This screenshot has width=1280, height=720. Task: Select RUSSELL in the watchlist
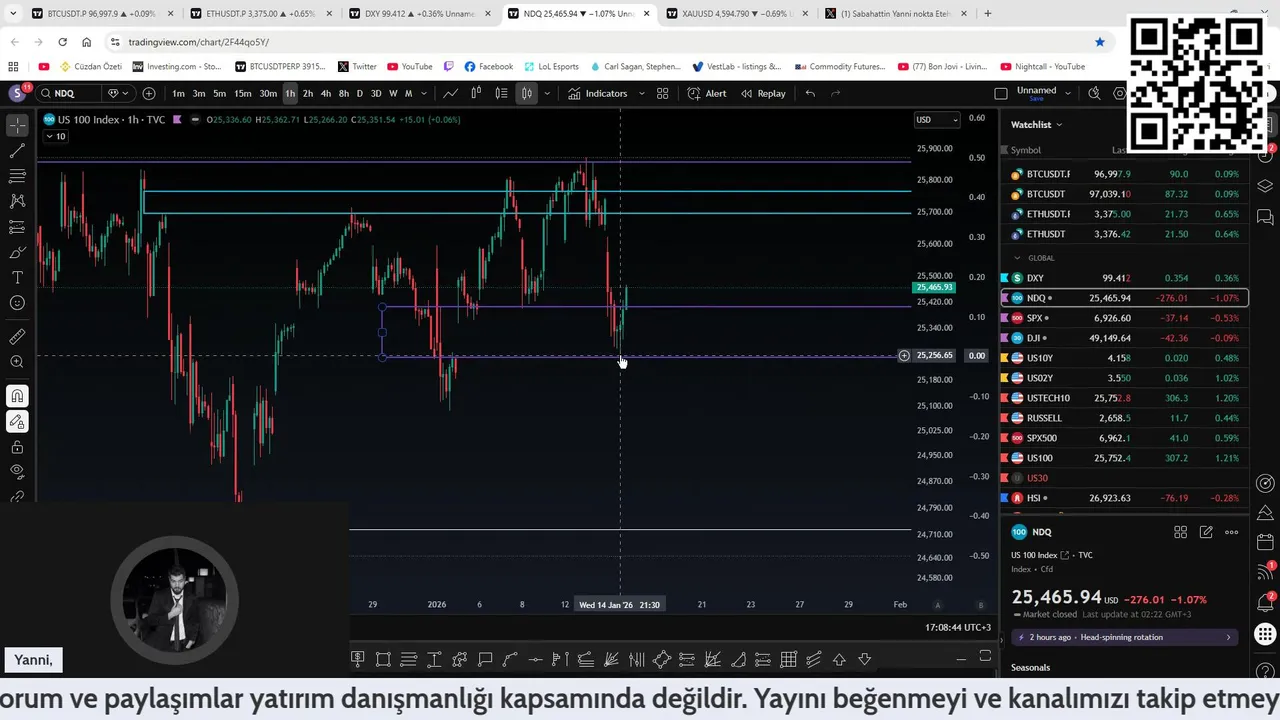click(1125, 418)
